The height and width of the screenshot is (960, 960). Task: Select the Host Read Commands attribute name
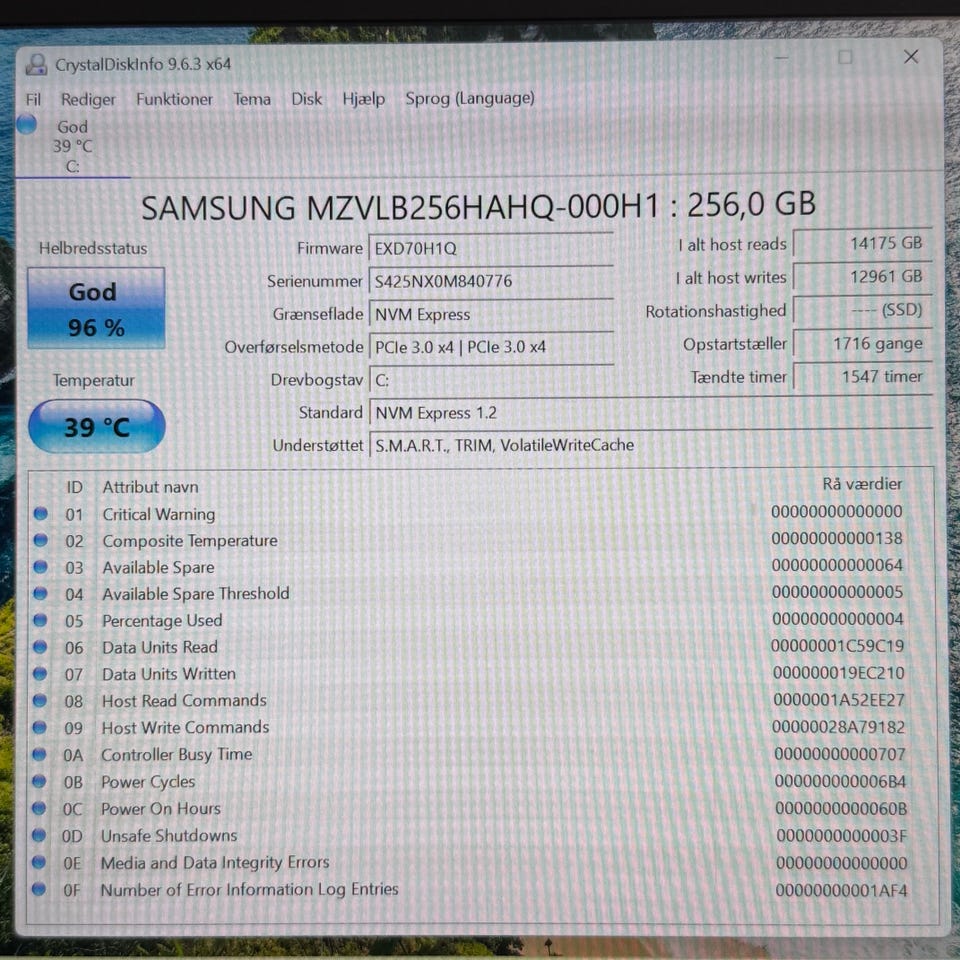pyautogui.click(x=184, y=700)
